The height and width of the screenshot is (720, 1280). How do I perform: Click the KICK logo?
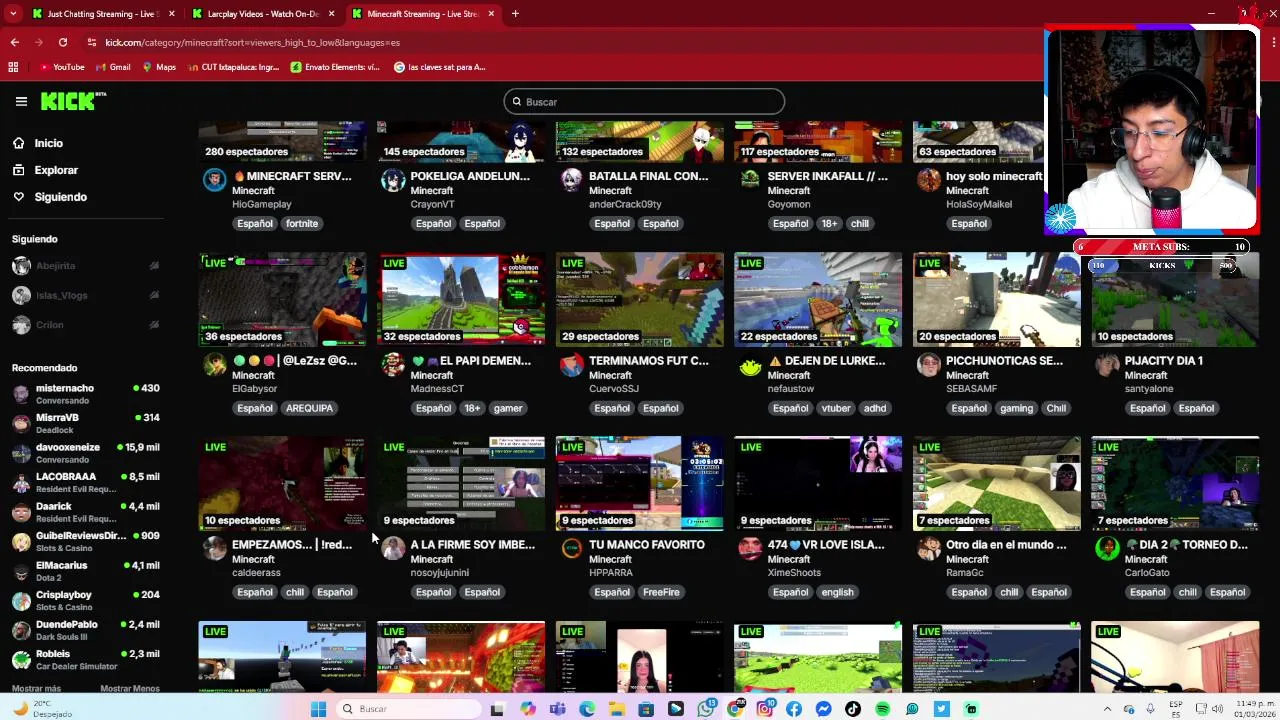pos(73,101)
